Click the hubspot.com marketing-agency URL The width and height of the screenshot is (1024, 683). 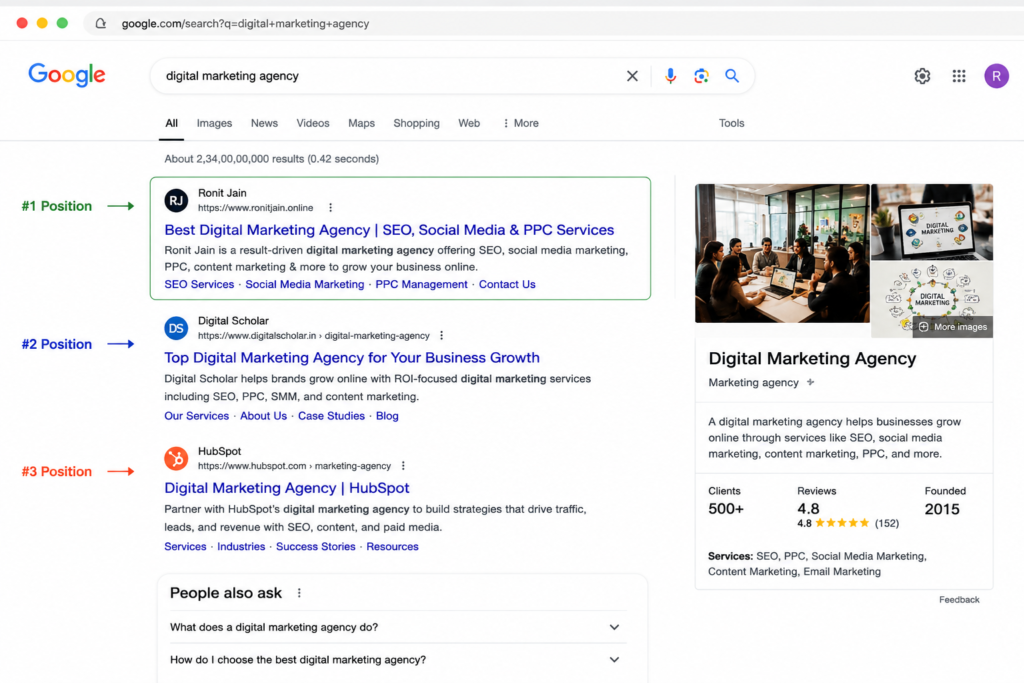click(x=295, y=466)
